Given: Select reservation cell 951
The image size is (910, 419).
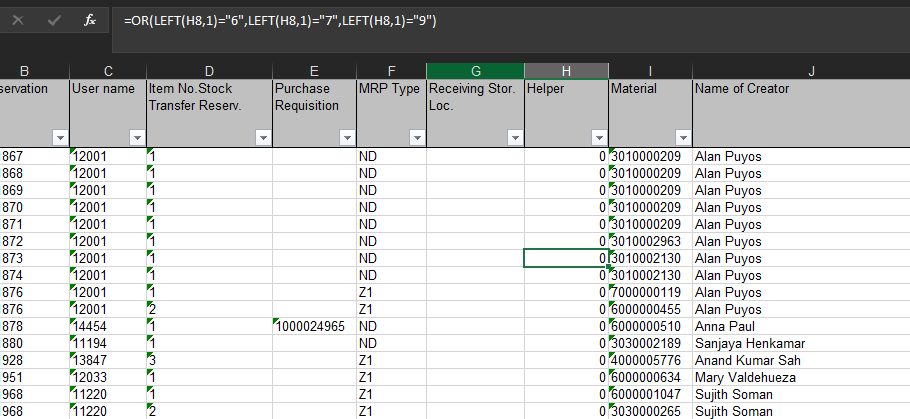Looking at the screenshot, I should [35, 377].
